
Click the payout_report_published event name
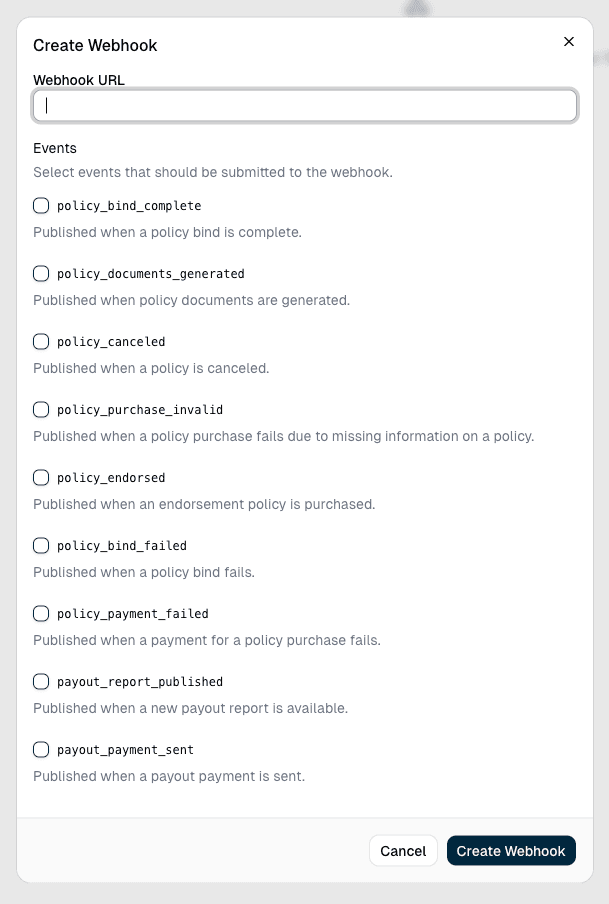coord(139,682)
